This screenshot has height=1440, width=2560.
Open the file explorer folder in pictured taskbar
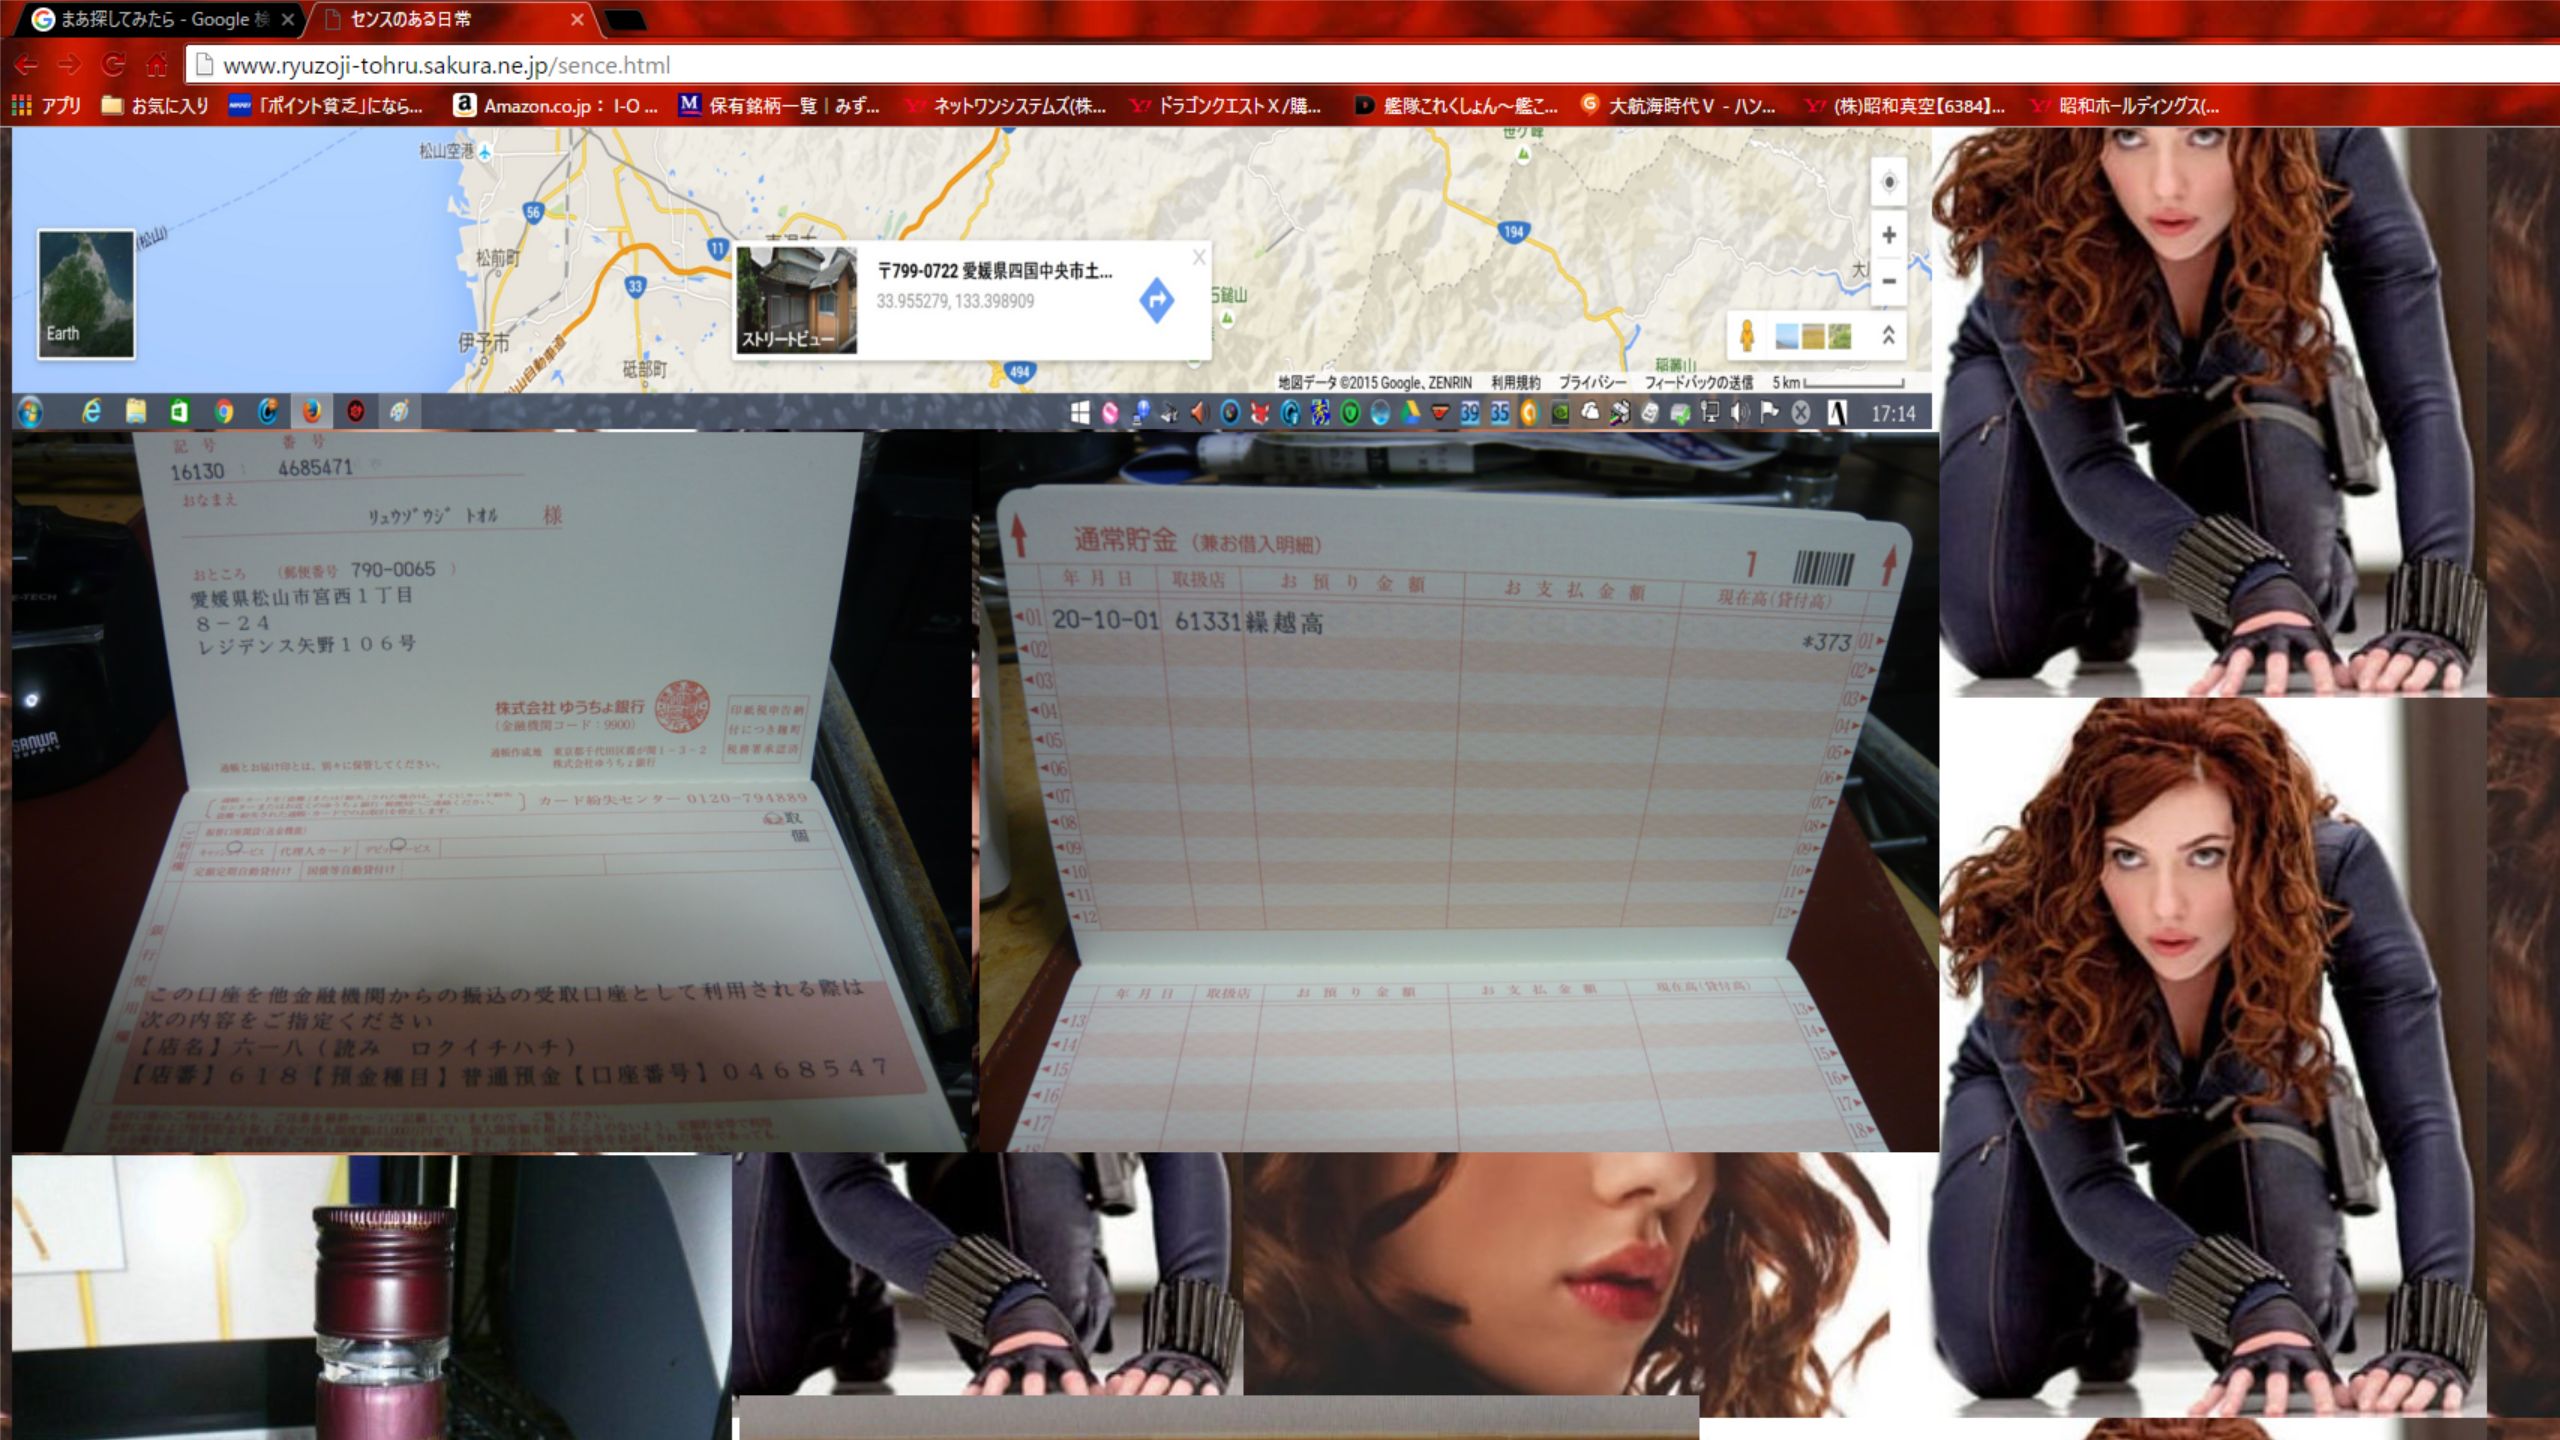(136, 411)
